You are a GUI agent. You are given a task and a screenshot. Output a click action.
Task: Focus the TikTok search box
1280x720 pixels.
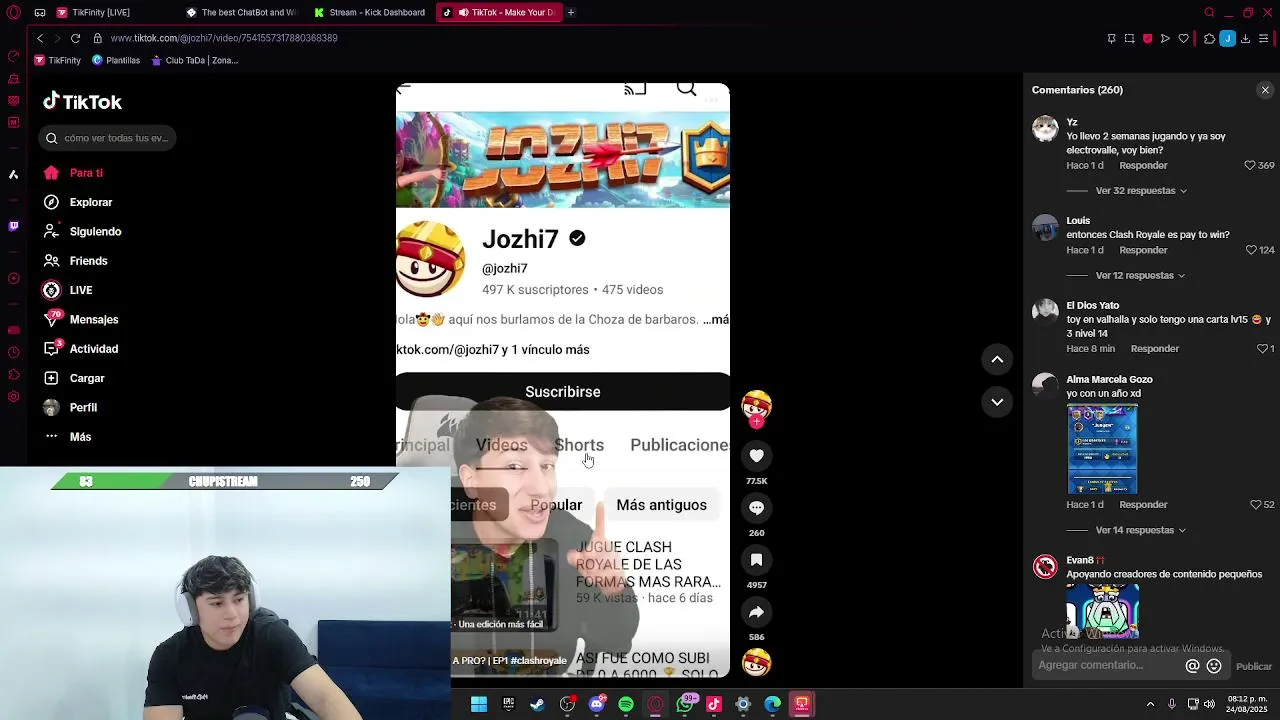[x=108, y=138]
